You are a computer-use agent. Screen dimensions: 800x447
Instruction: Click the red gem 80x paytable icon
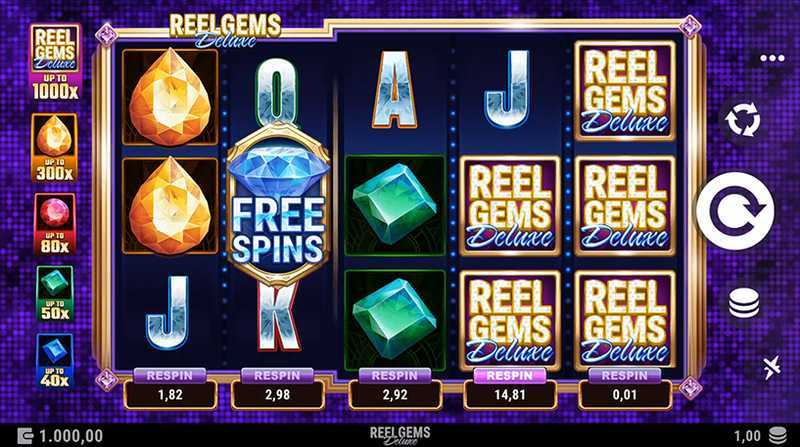(55, 224)
